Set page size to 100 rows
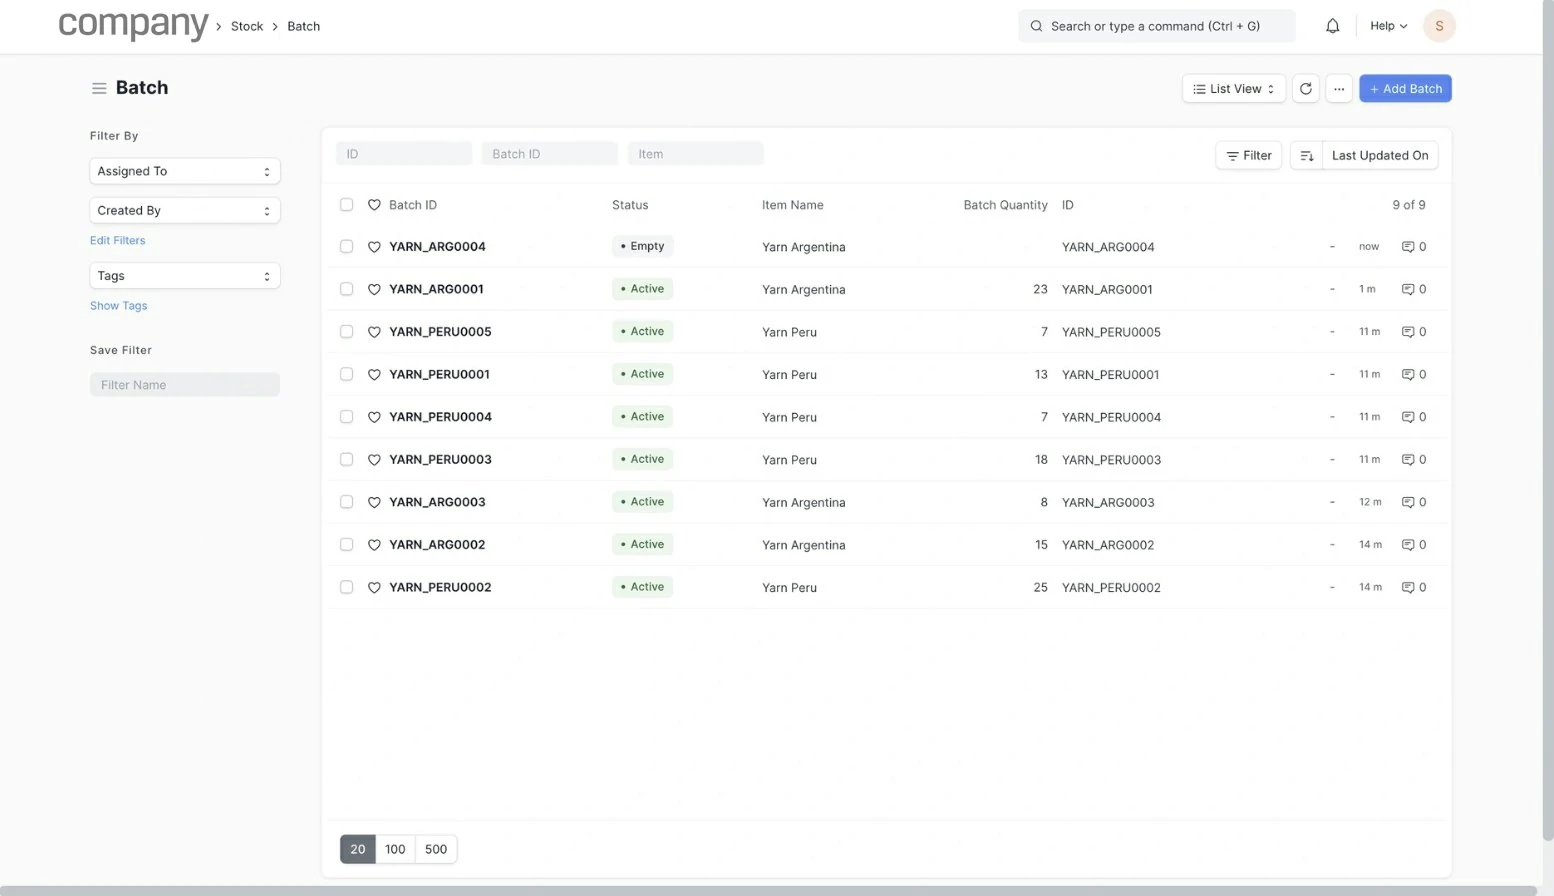The height and width of the screenshot is (896, 1554). tap(395, 849)
